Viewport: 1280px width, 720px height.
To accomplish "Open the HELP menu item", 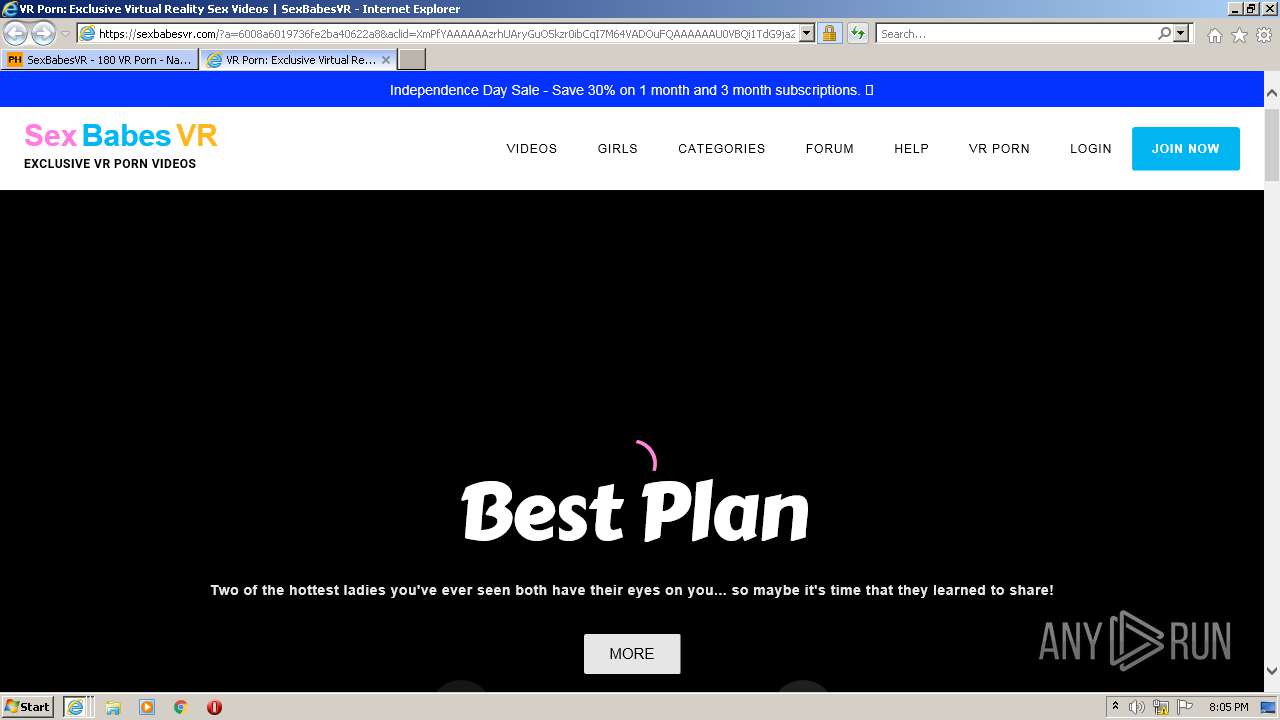I will (x=911, y=148).
